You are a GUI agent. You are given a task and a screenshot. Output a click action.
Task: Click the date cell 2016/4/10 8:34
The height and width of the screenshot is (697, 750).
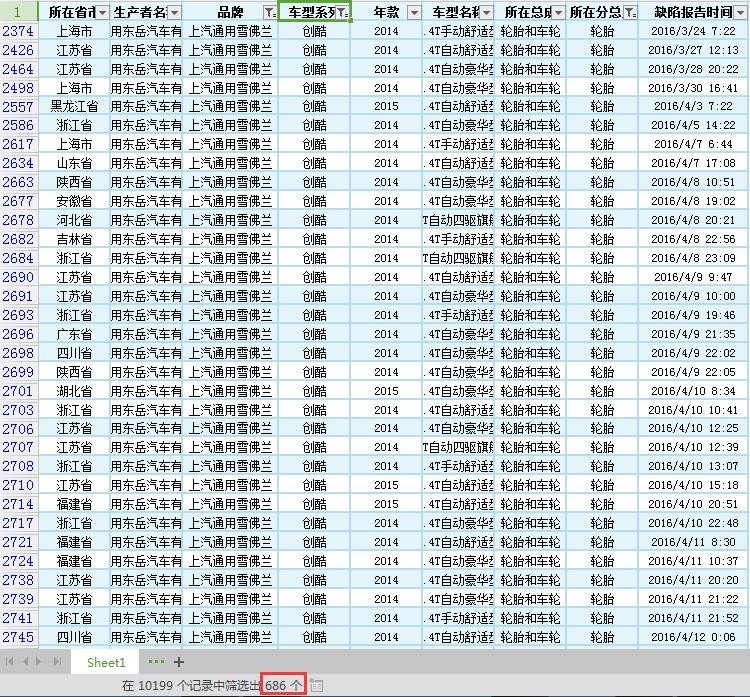coord(693,391)
